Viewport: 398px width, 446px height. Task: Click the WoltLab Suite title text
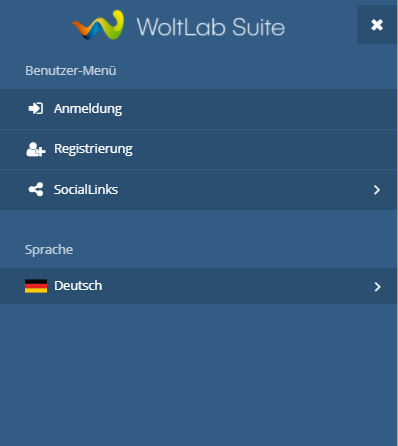click(211, 27)
